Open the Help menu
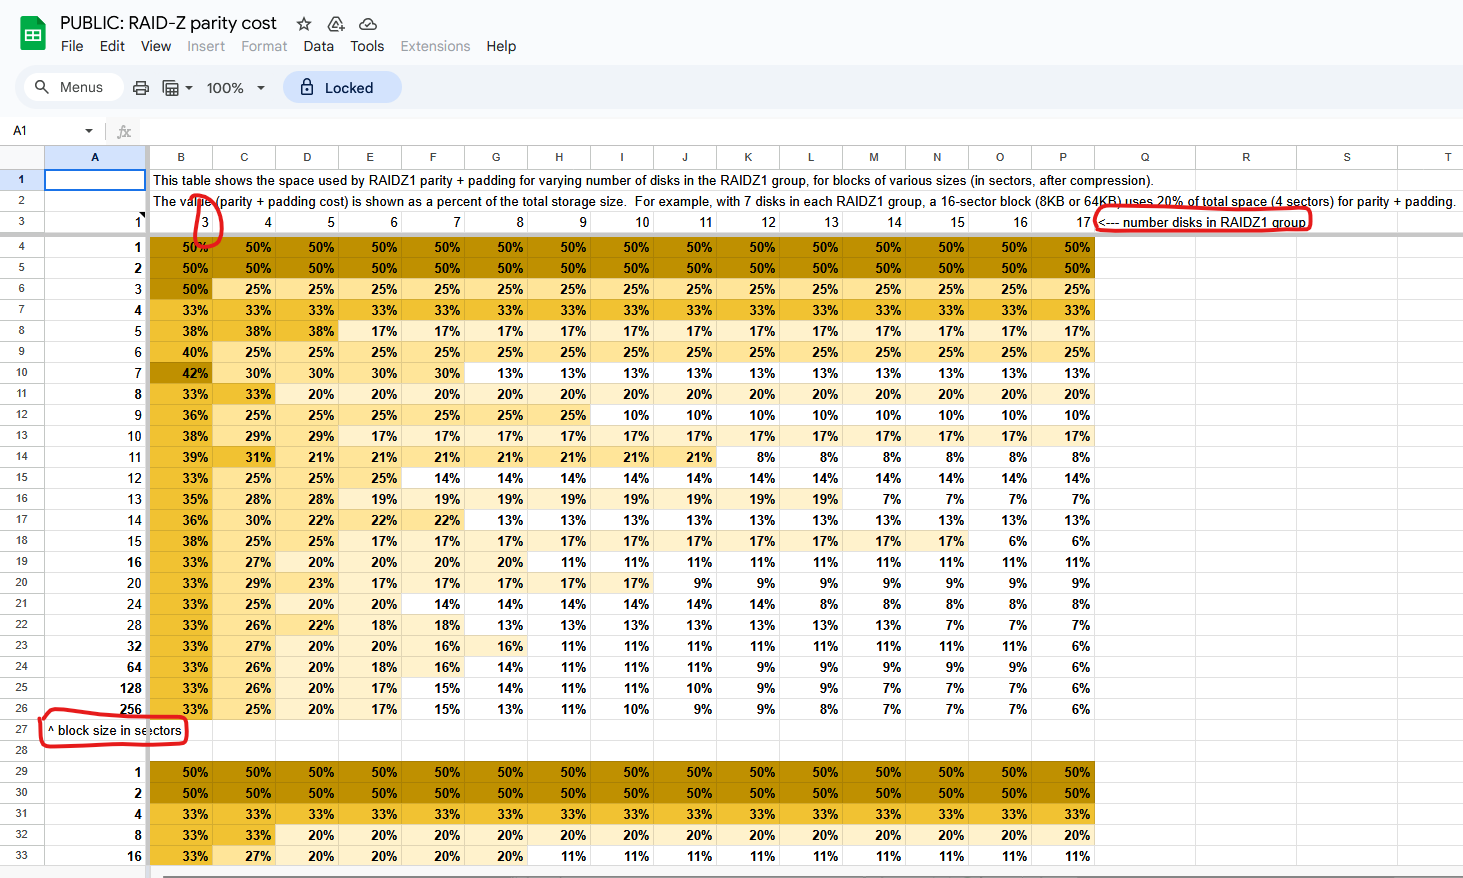The width and height of the screenshot is (1463, 878). 501,46
